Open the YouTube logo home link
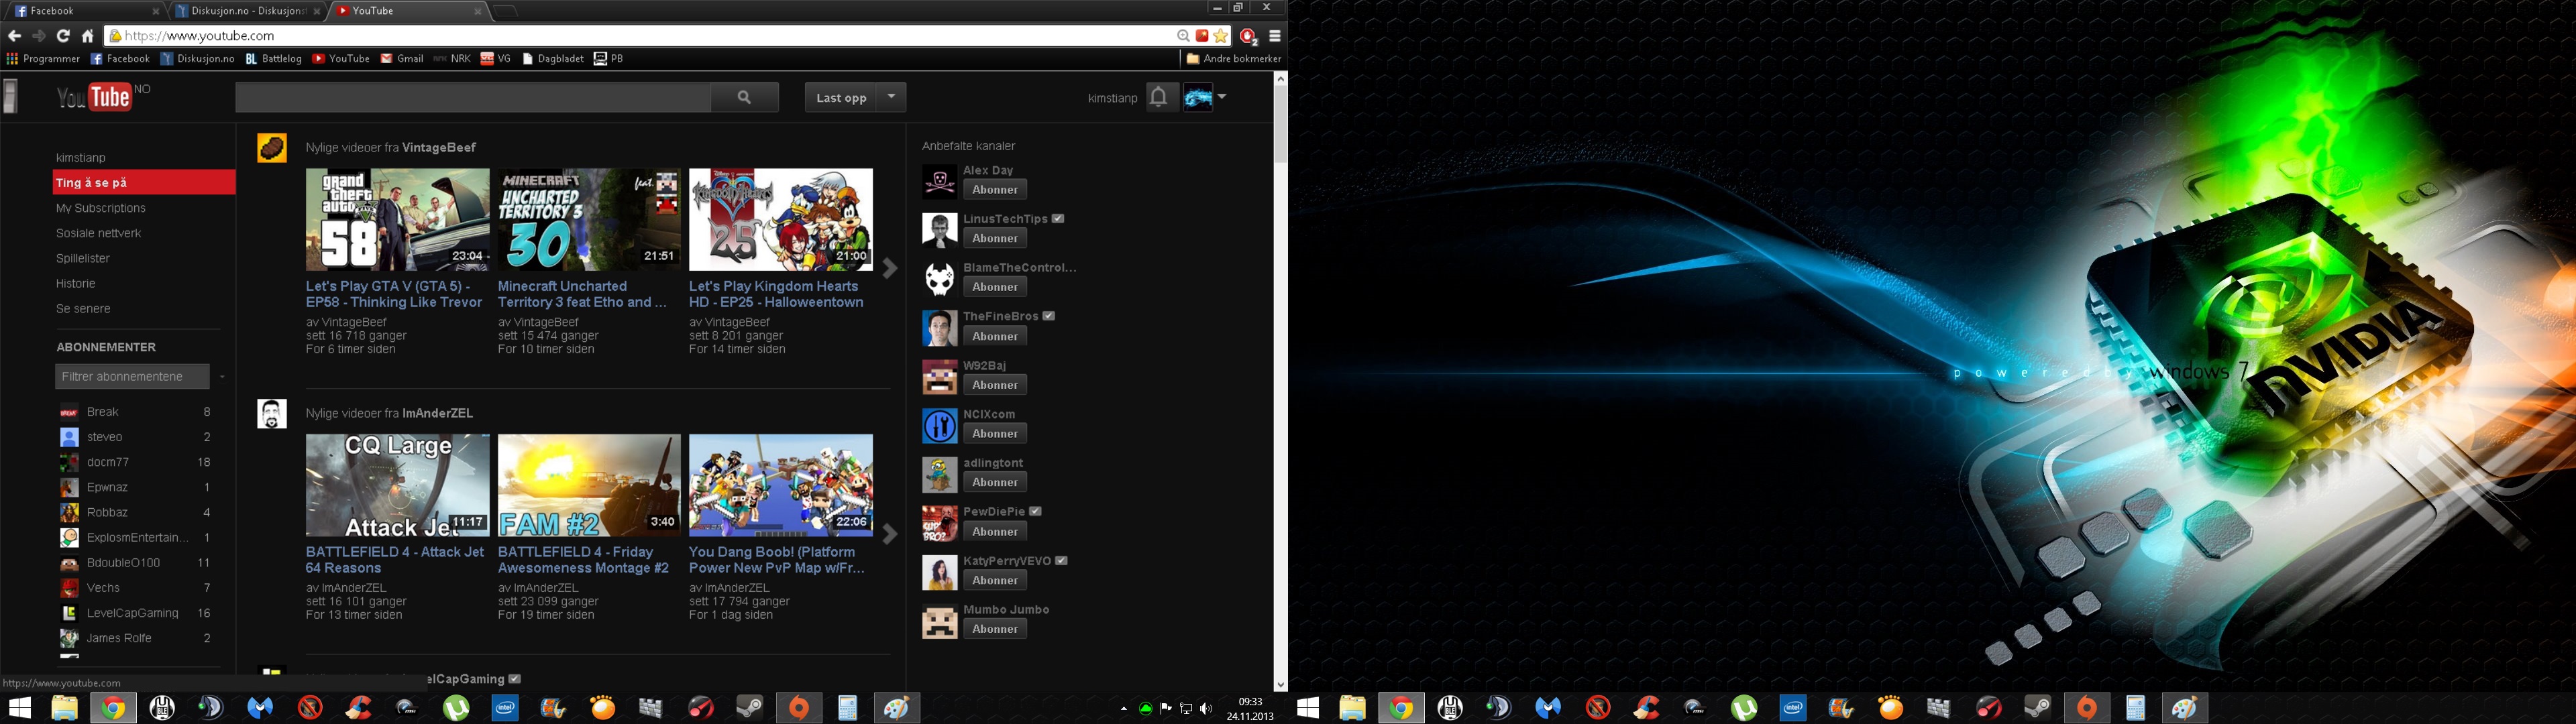 point(95,97)
